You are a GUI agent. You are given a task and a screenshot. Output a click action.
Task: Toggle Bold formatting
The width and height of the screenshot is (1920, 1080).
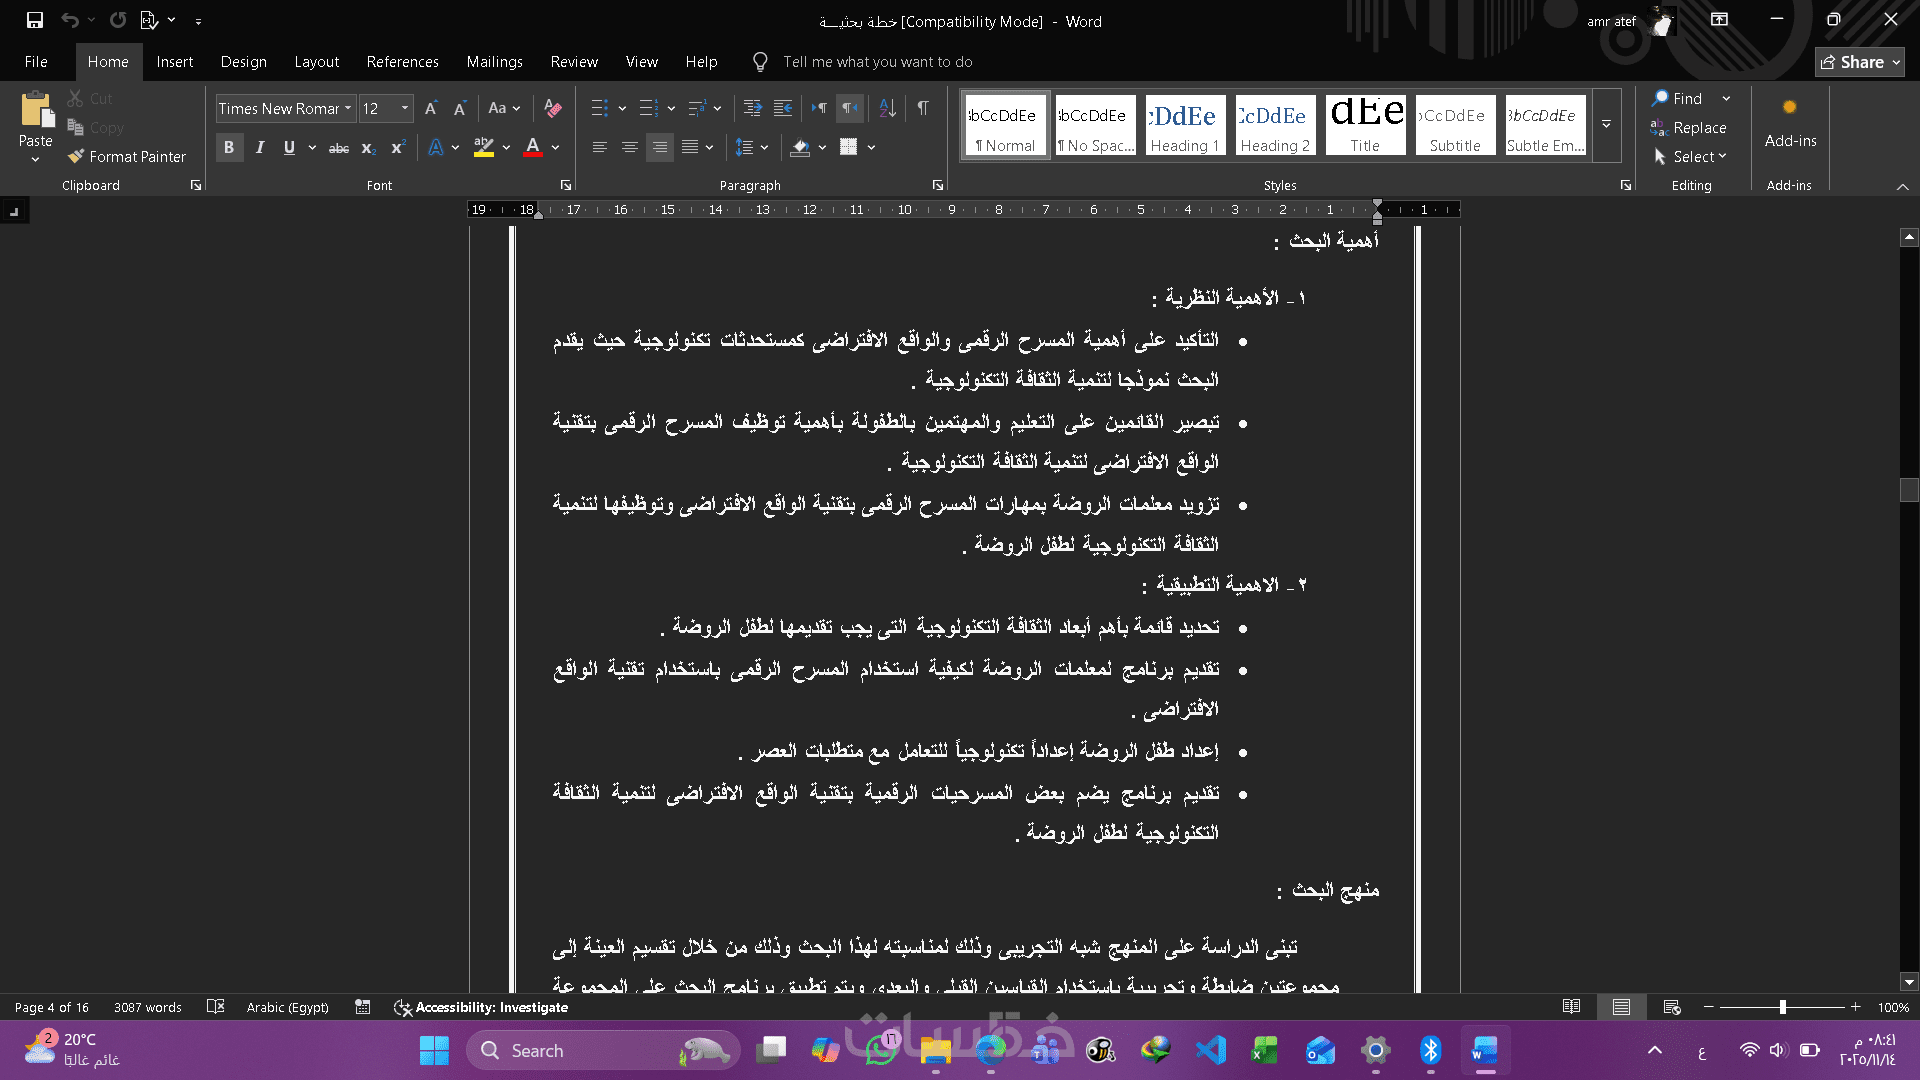coord(229,147)
